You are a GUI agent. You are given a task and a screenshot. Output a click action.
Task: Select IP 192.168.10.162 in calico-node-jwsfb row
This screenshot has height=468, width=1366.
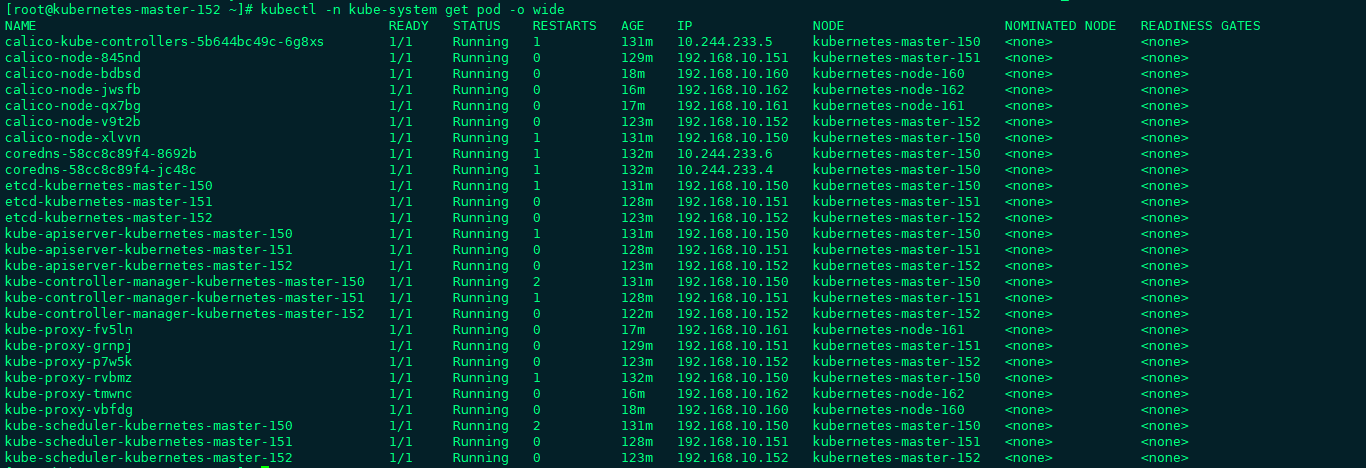tap(733, 90)
